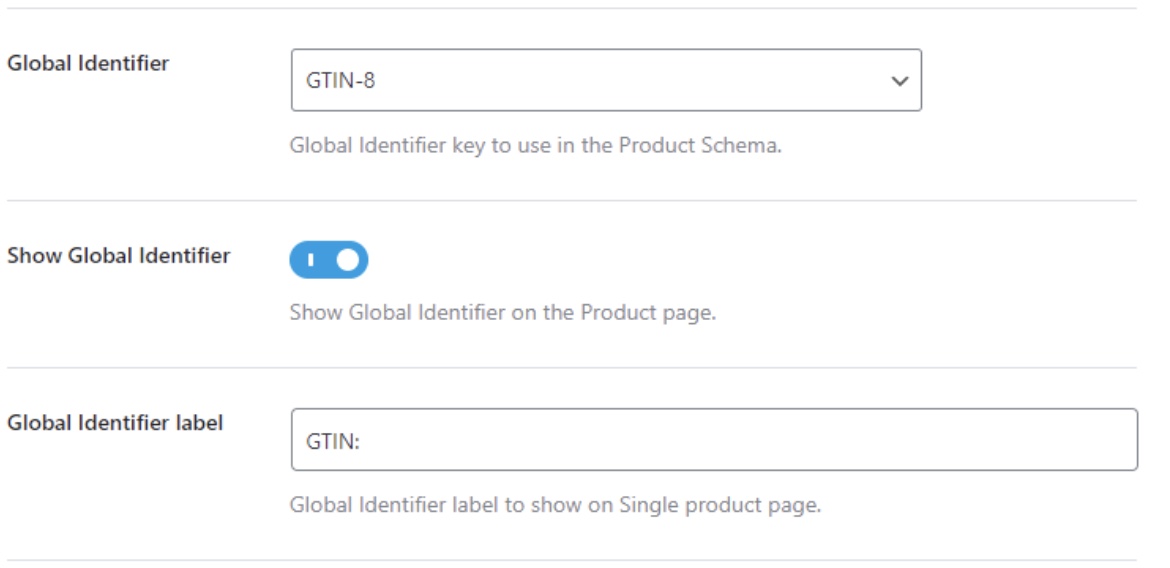Open the Global Identifier dropdown

coord(605,81)
